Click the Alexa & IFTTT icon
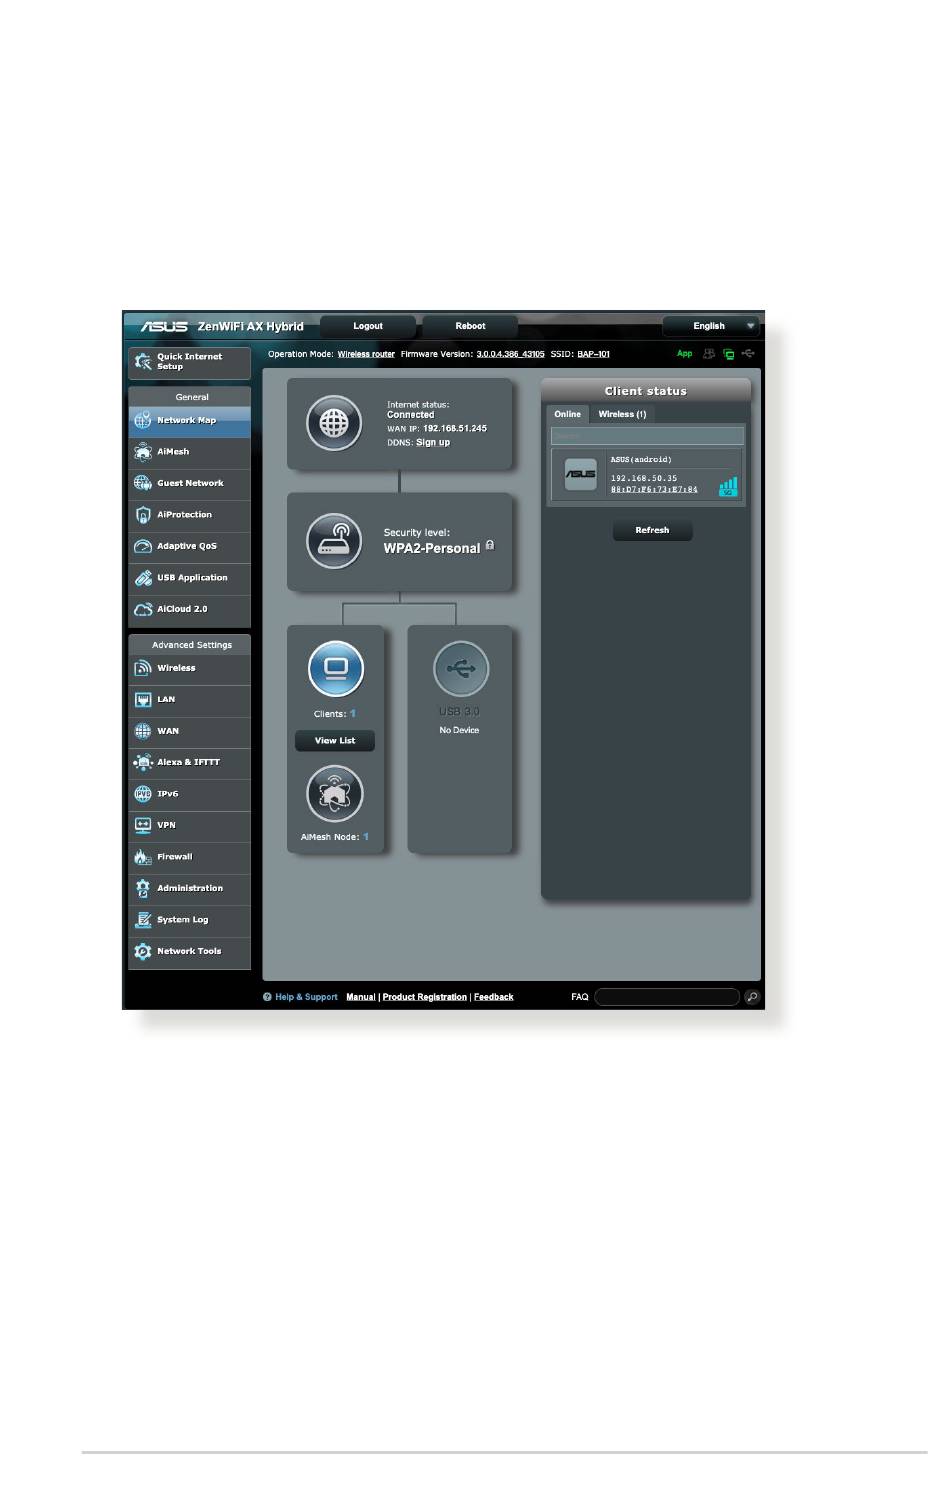The width and height of the screenshot is (950, 1485). click(x=143, y=763)
